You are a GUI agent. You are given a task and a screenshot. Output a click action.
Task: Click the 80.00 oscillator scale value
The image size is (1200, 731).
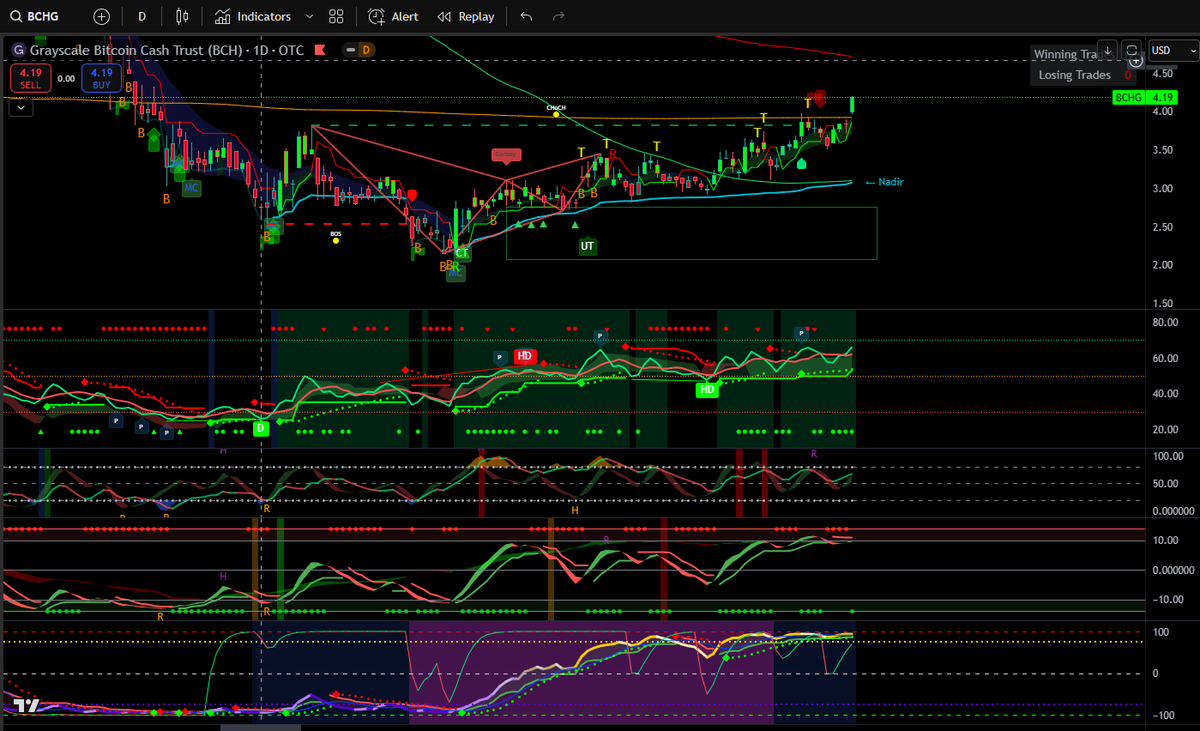[x=1165, y=322]
